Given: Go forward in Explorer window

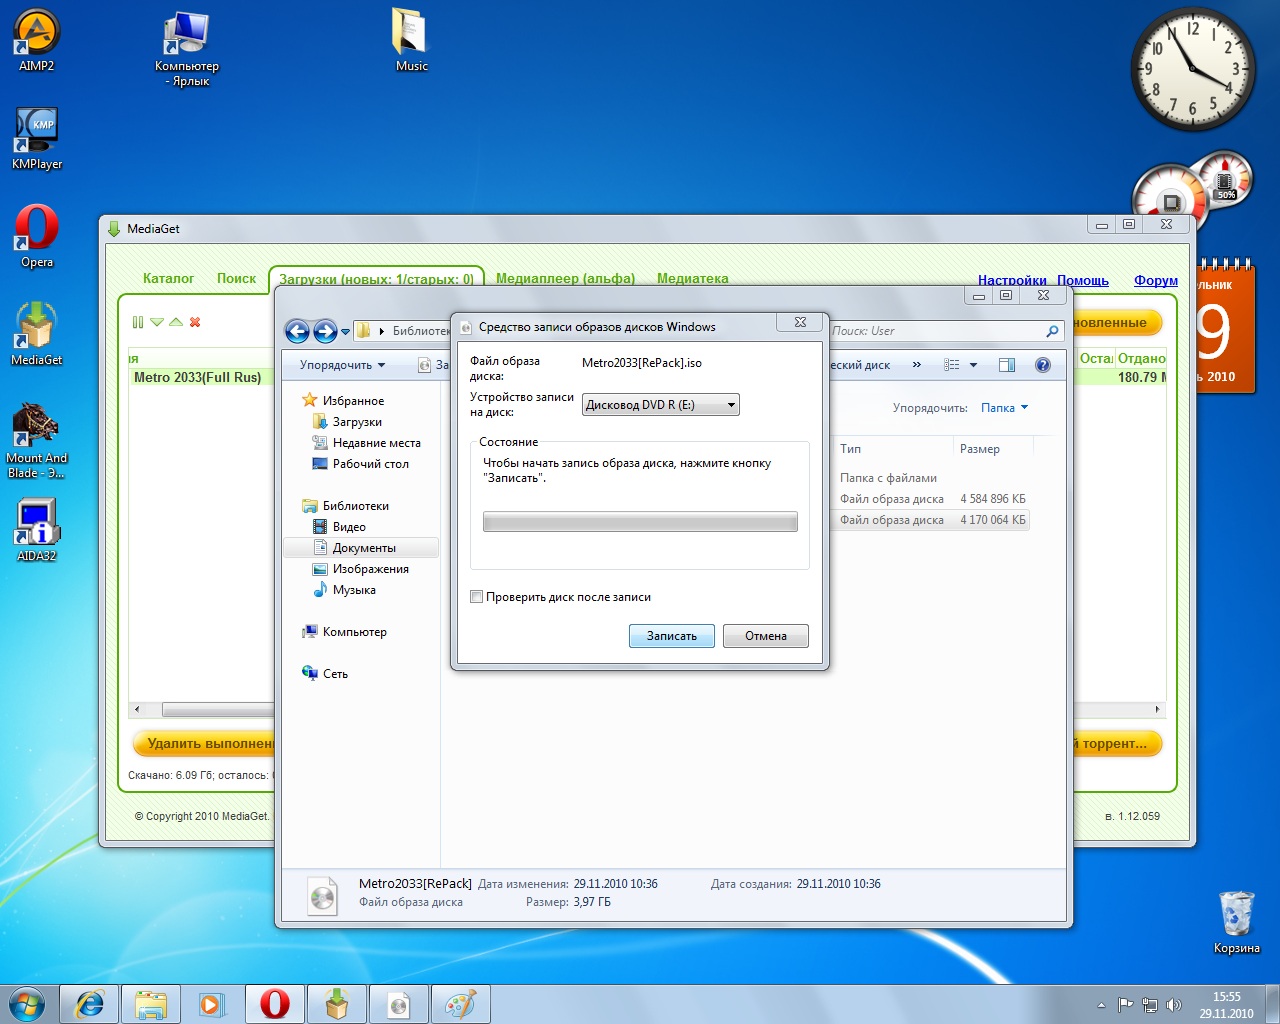Looking at the screenshot, I should click(325, 331).
